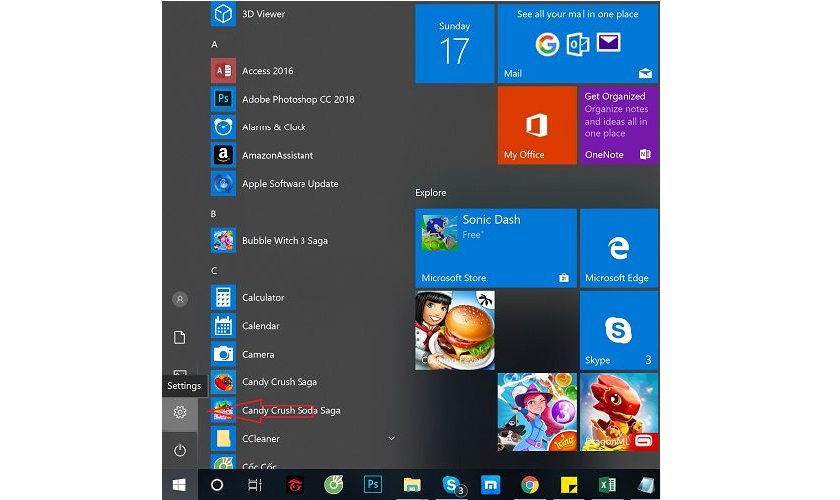840x500 pixels.
Task: Open the Cooking Fever tile
Action: [455, 330]
